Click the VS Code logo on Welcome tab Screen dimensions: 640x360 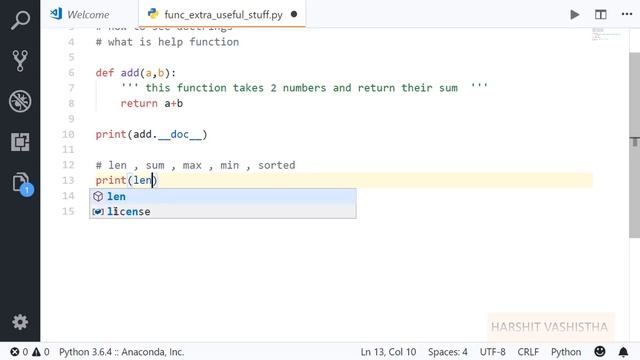[56, 14]
